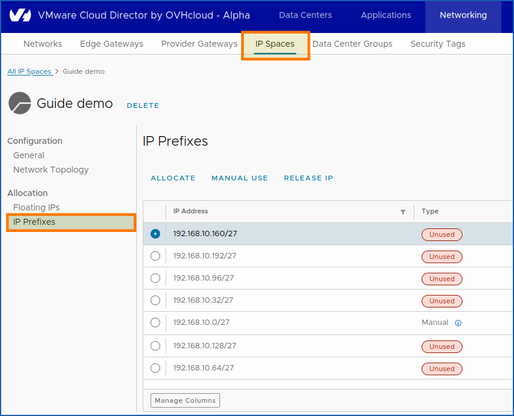Open the IP Address column filter icon
This screenshot has width=514, height=416.
(403, 212)
